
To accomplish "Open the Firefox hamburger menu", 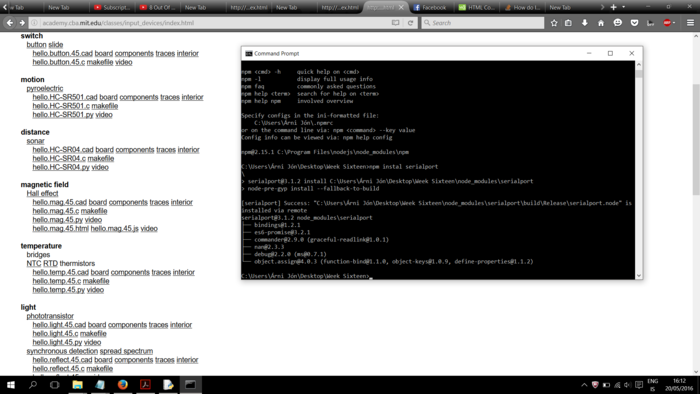I will click(x=690, y=23).
